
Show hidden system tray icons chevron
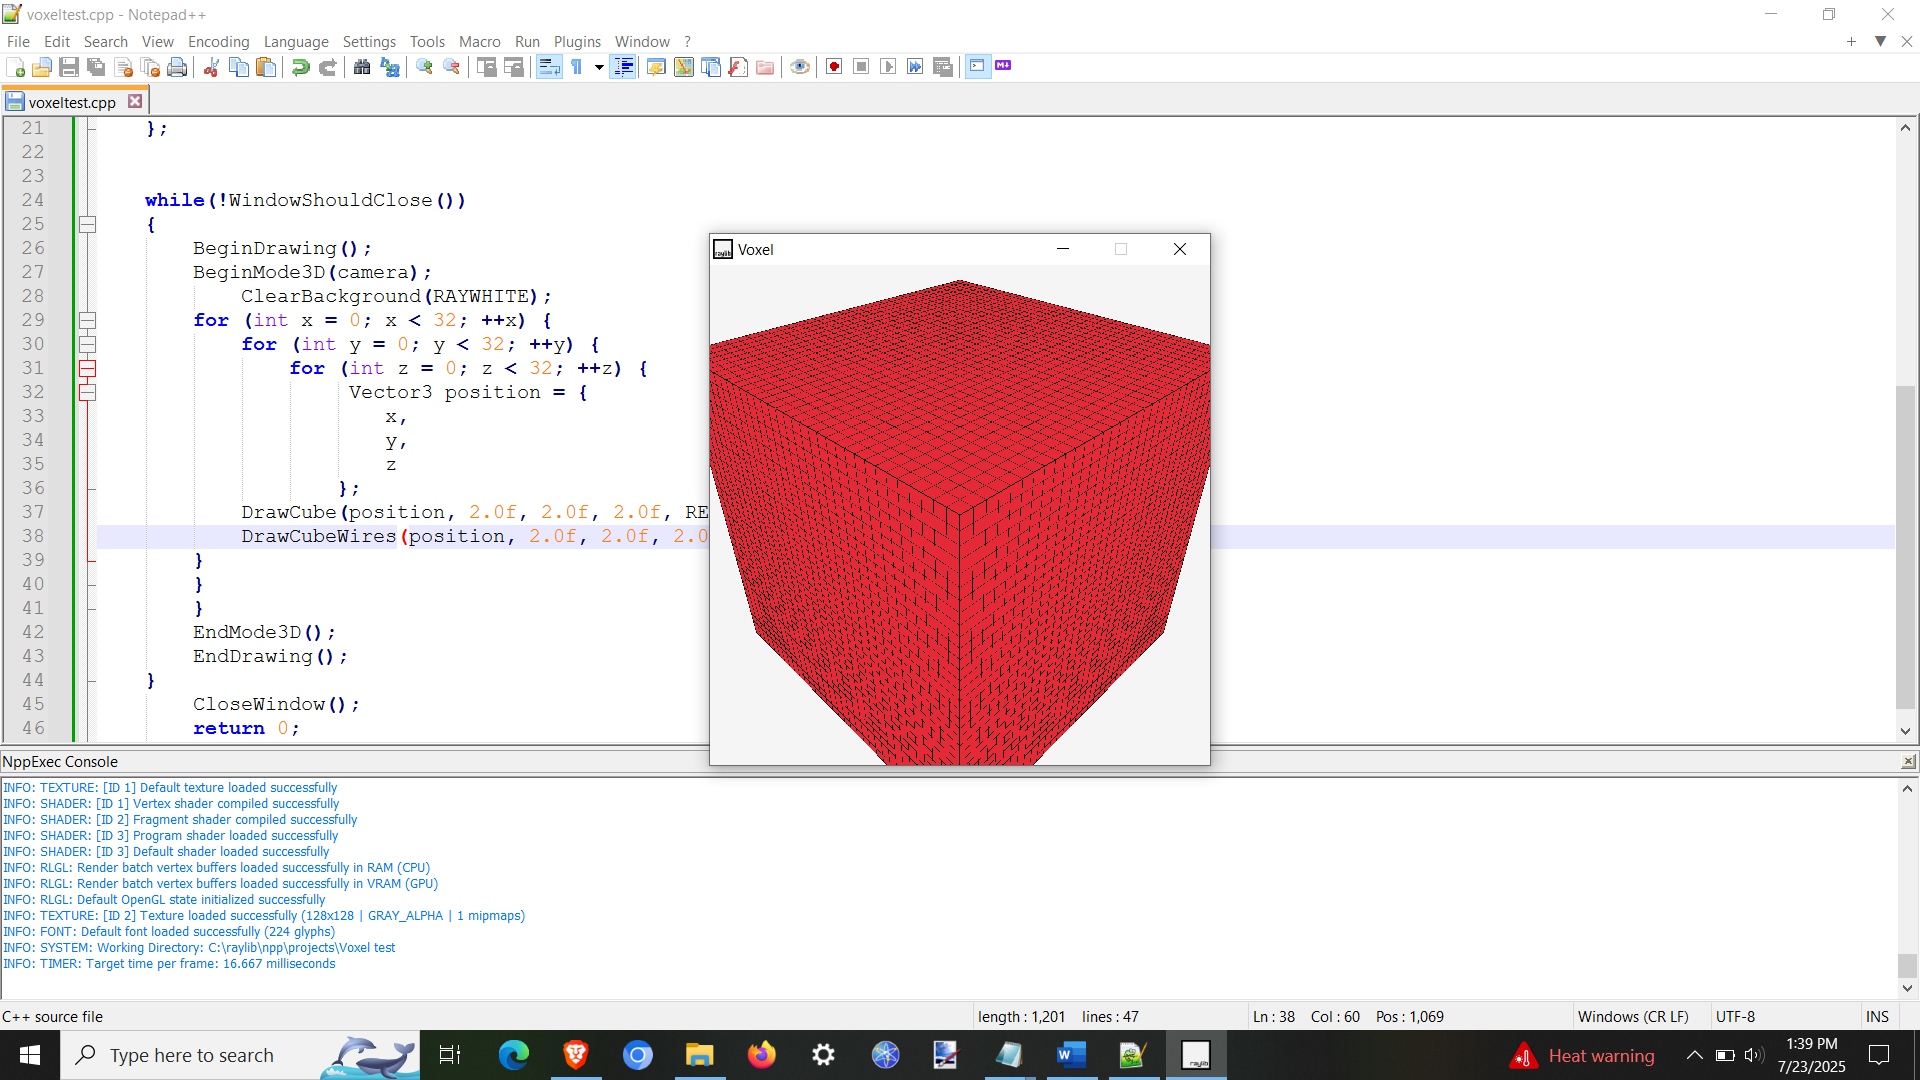click(1694, 1055)
